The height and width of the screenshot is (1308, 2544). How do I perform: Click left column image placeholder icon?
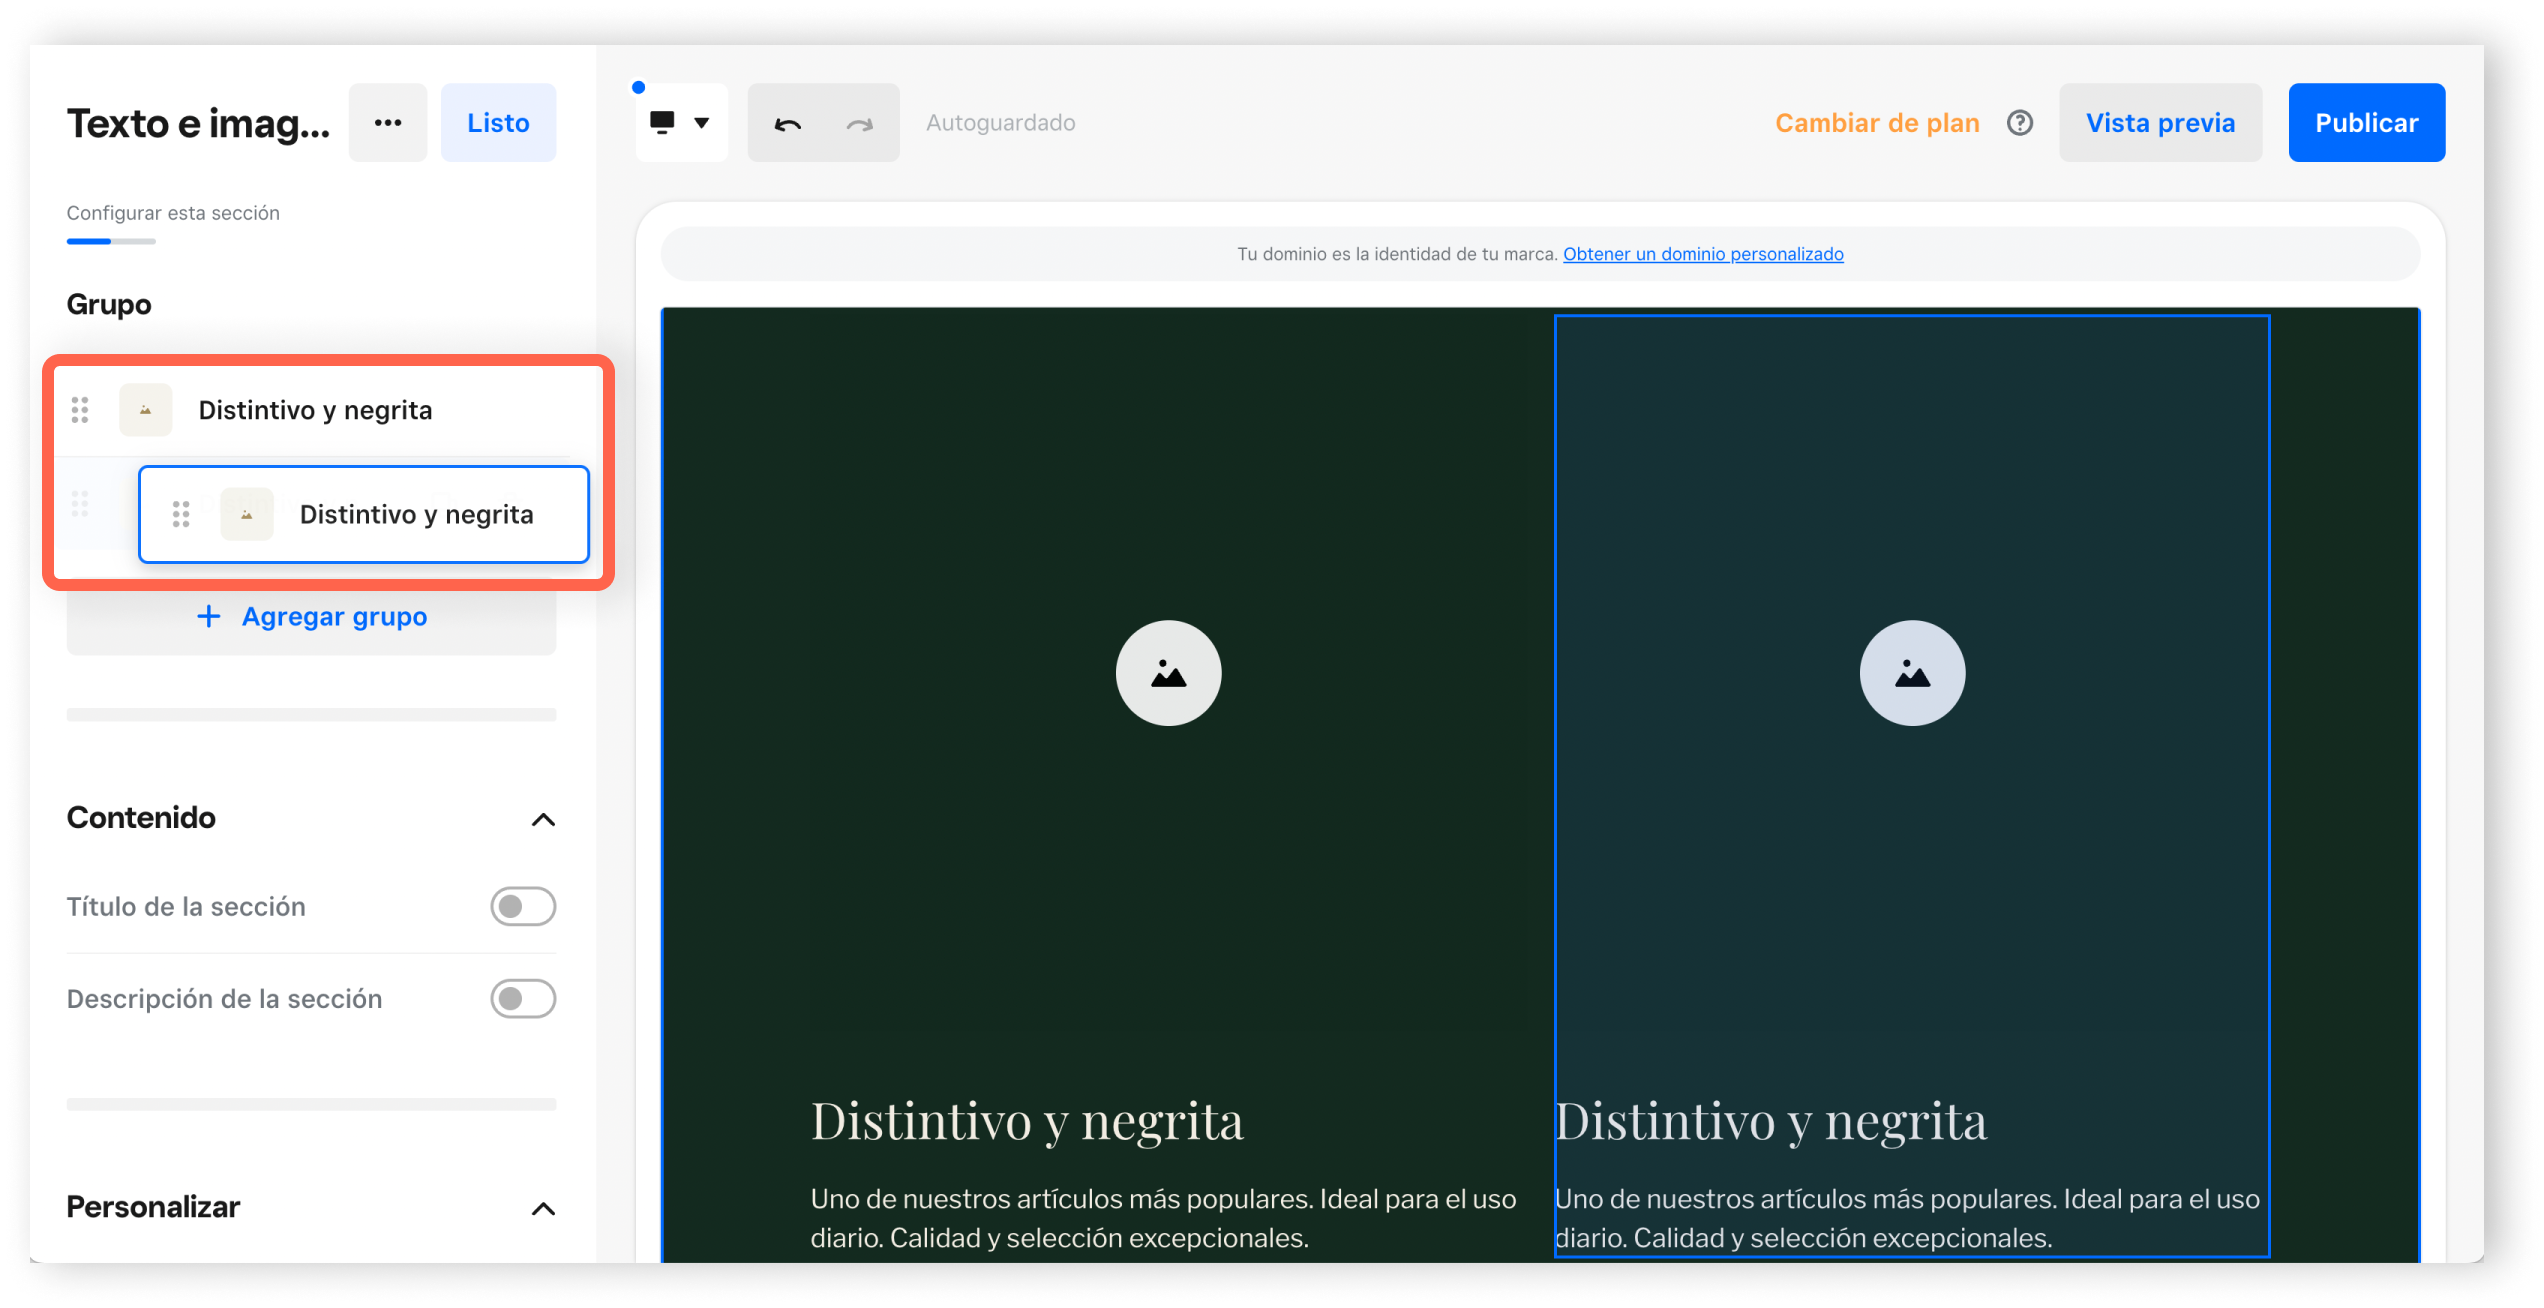click(x=1168, y=673)
